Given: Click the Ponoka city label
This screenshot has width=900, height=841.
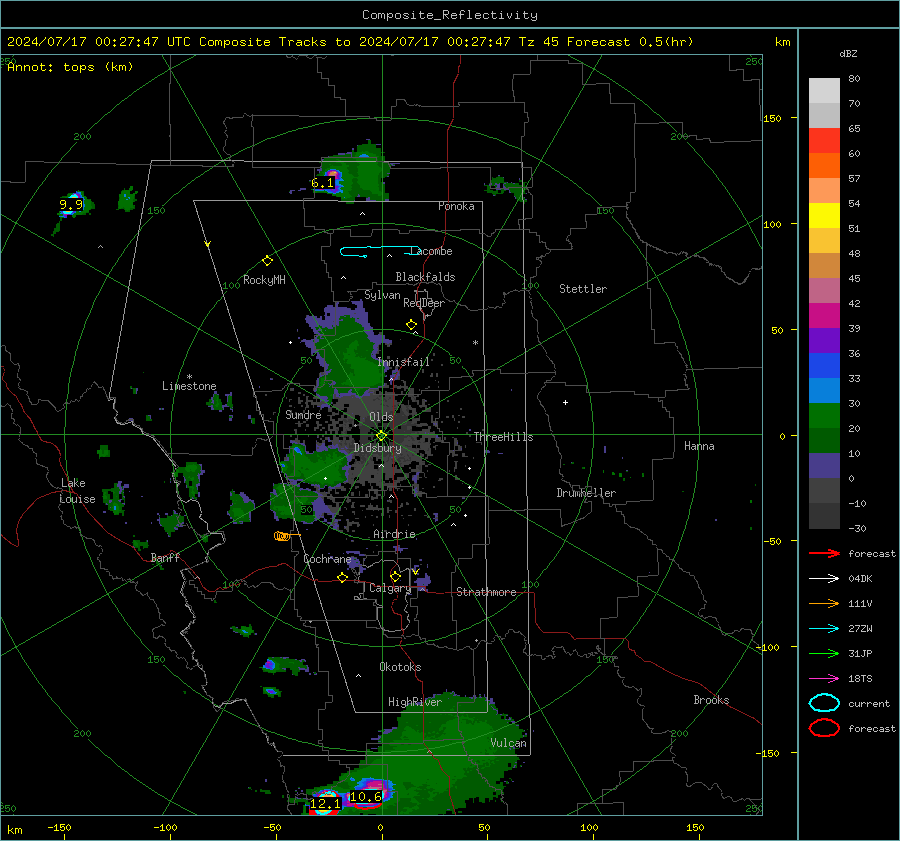Looking at the screenshot, I should click(x=456, y=206).
